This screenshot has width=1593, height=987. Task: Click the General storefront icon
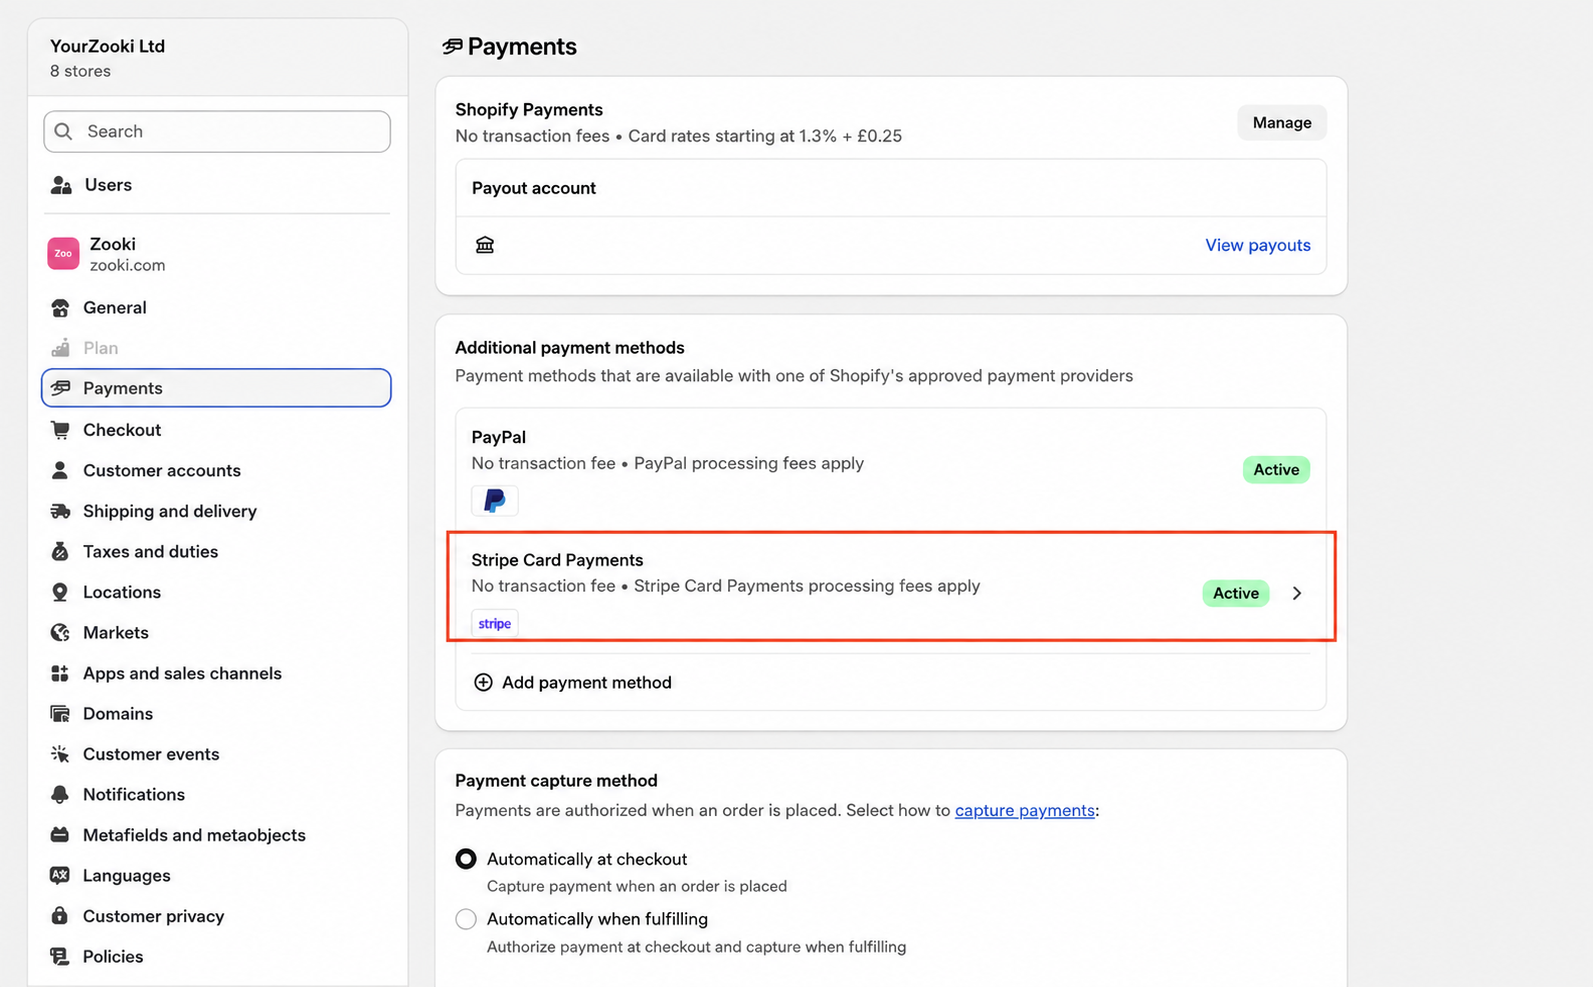[60, 308]
